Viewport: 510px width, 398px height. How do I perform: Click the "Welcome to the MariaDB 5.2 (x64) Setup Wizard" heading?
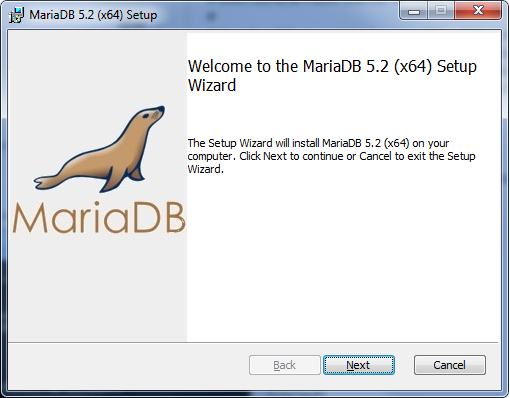(332, 76)
